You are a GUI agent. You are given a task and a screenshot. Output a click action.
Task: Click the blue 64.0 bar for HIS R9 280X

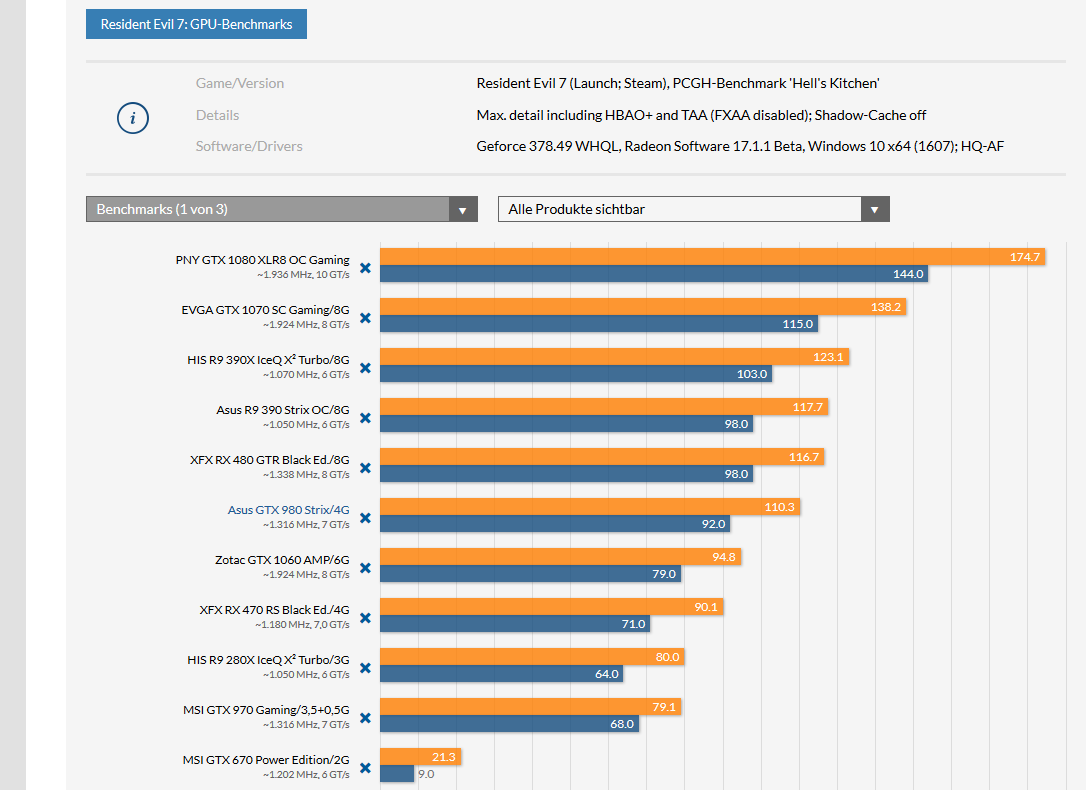point(501,674)
